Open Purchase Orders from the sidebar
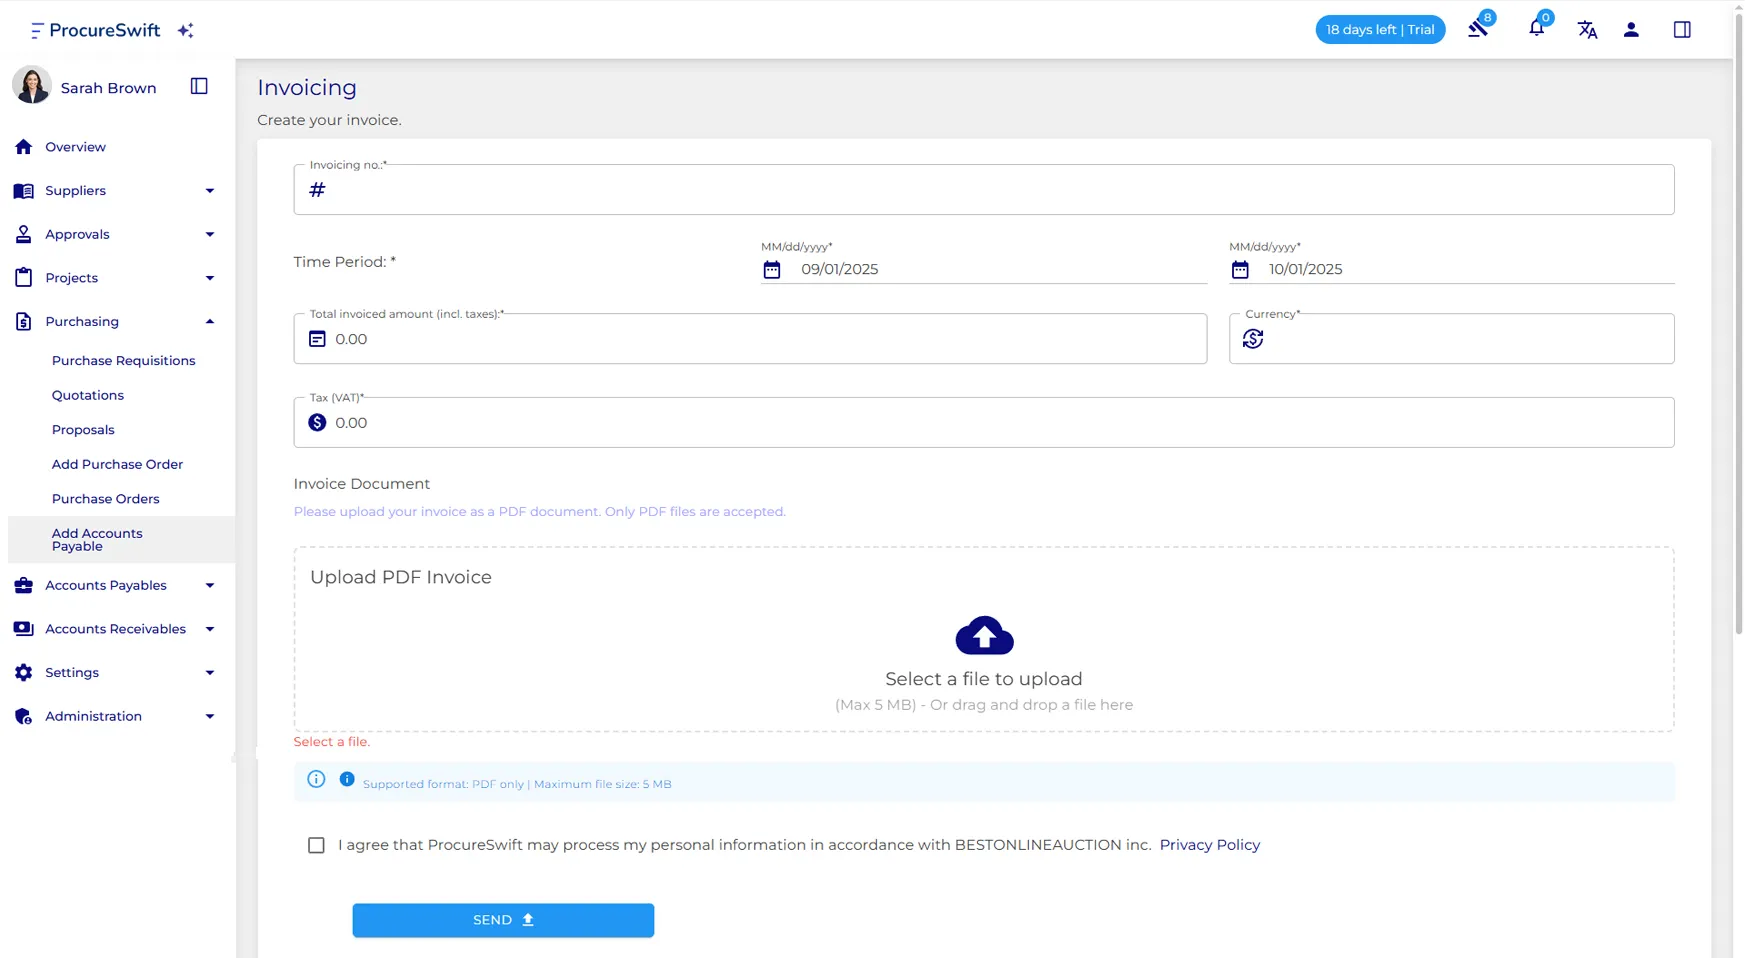Viewport: 1745px width, 958px height. click(x=106, y=498)
